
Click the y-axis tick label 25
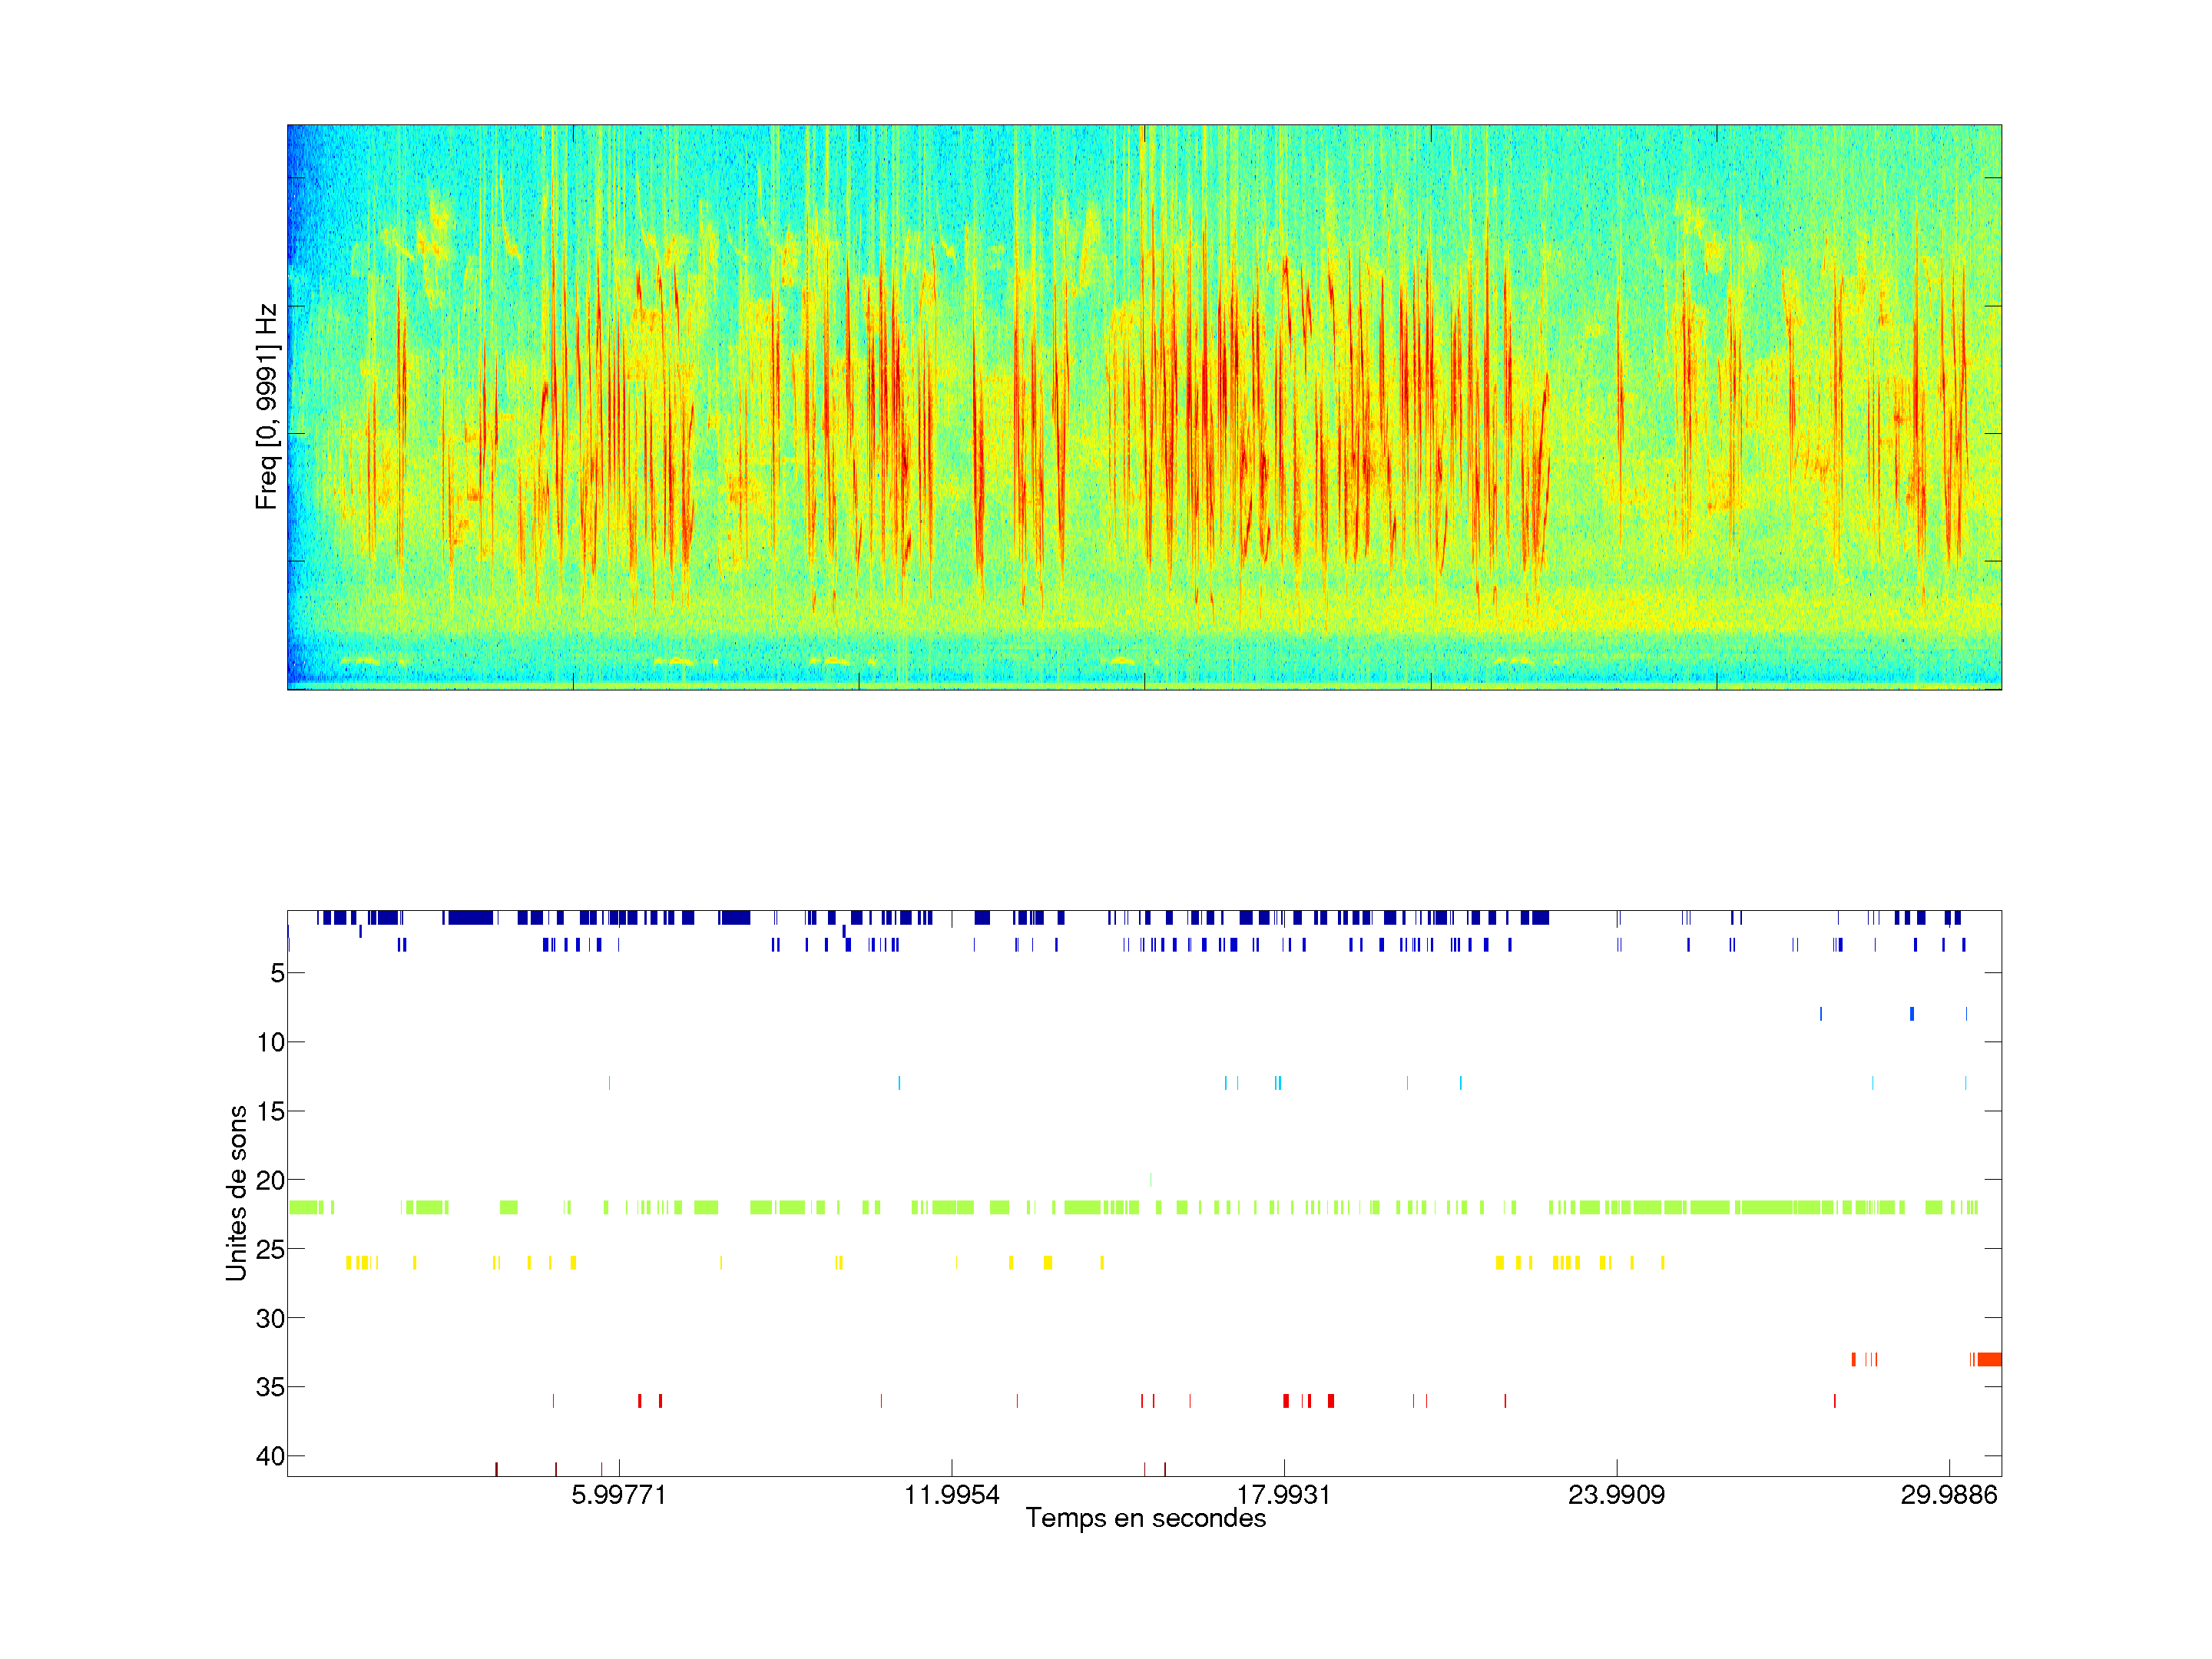point(270,1249)
